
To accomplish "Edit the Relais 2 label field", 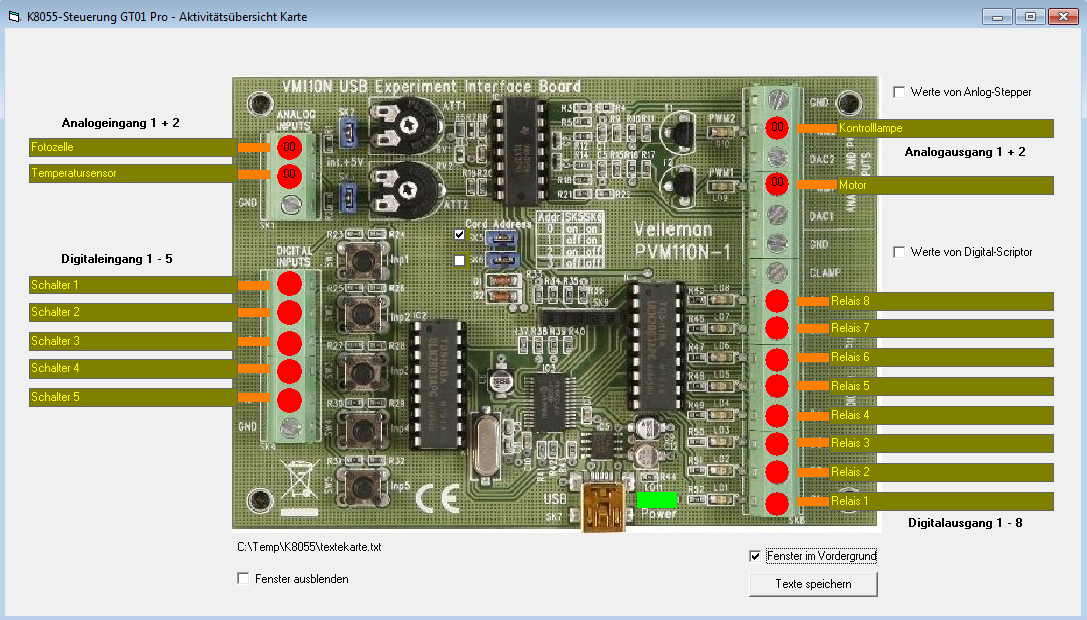I will 941,472.
